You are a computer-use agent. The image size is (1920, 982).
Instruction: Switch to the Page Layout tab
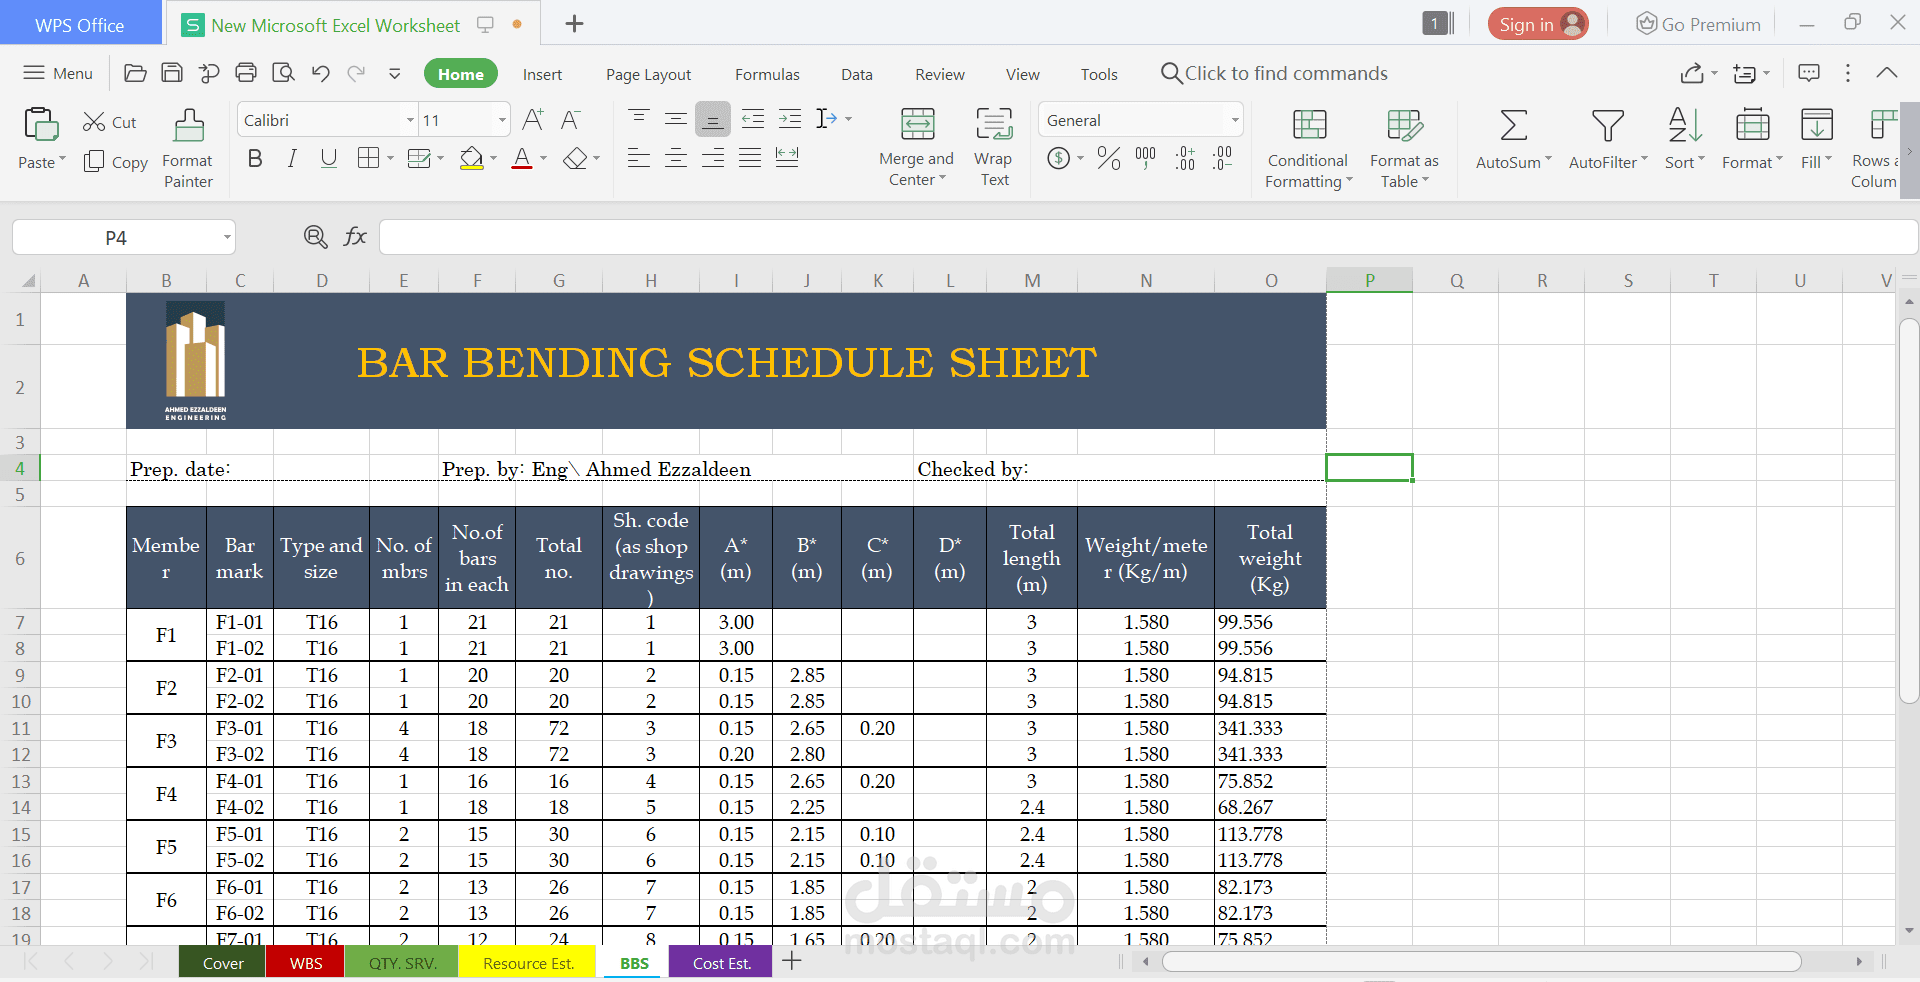(x=648, y=74)
